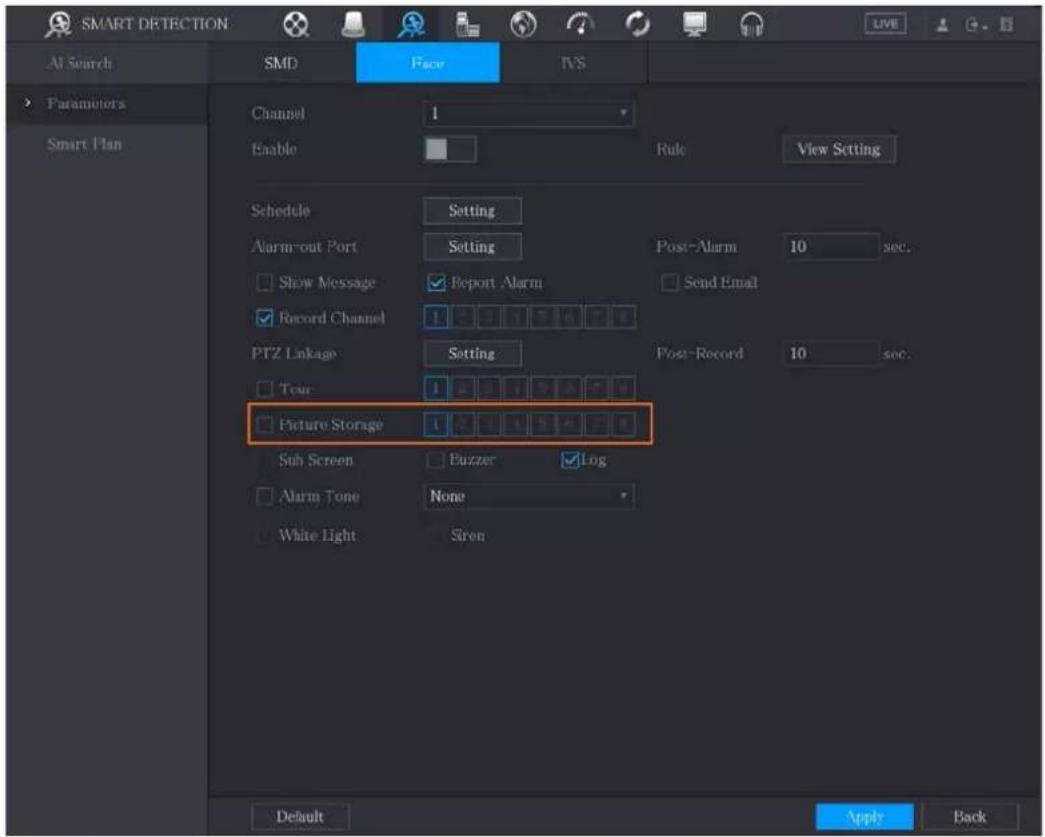This screenshot has width=1045, height=837.
Task: Select the highlighted smart detection magnifier icon
Action: tap(411, 25)
